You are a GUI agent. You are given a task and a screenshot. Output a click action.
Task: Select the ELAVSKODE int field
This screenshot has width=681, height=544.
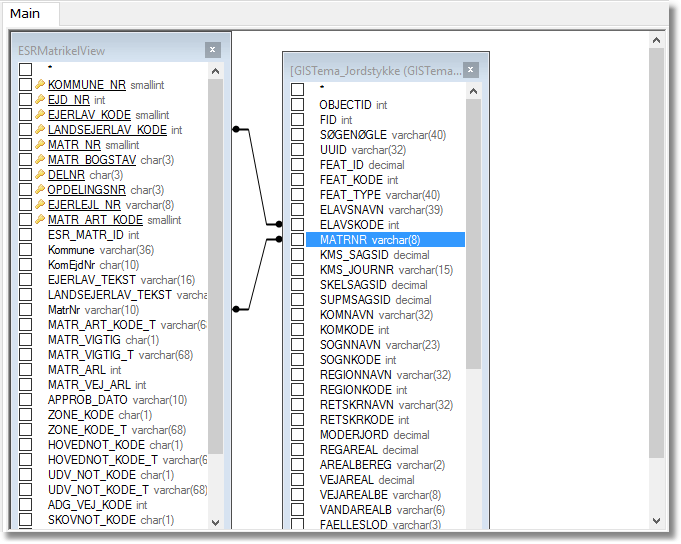click(x=358, y=225)
